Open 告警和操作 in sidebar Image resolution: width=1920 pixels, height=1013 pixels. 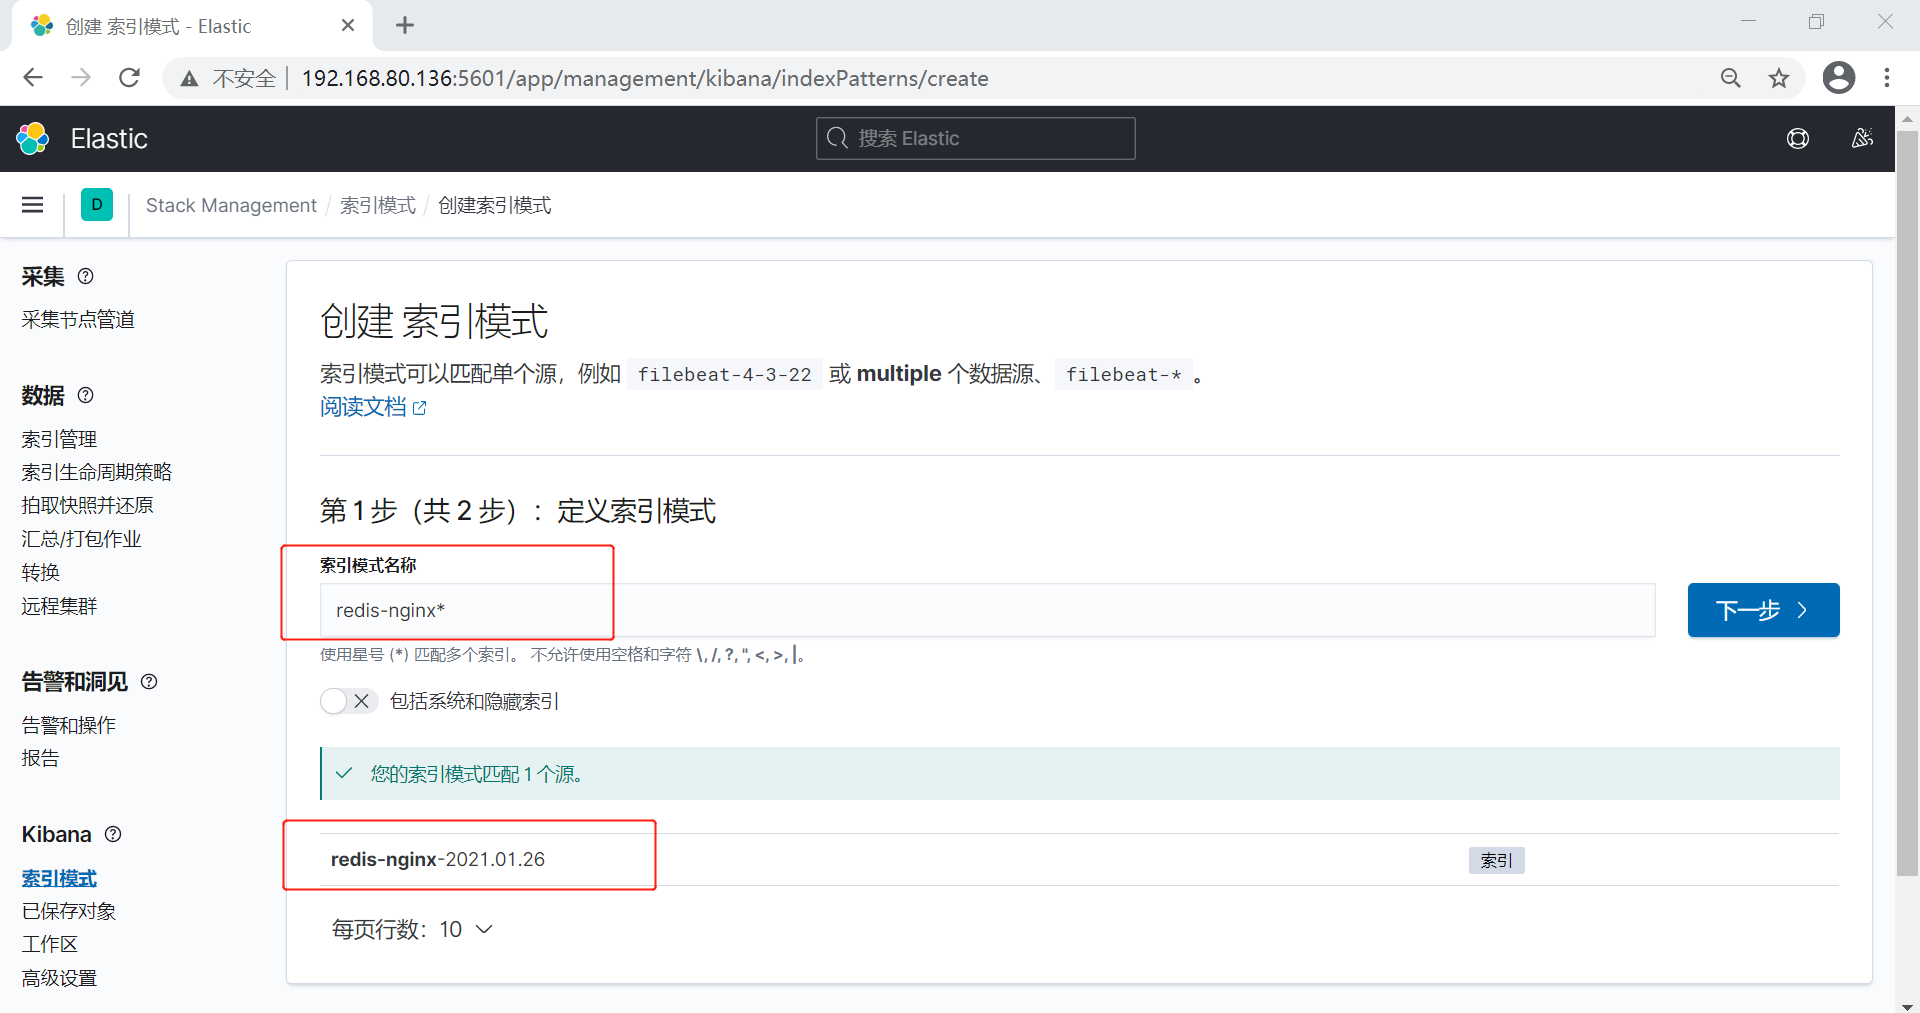69,725
